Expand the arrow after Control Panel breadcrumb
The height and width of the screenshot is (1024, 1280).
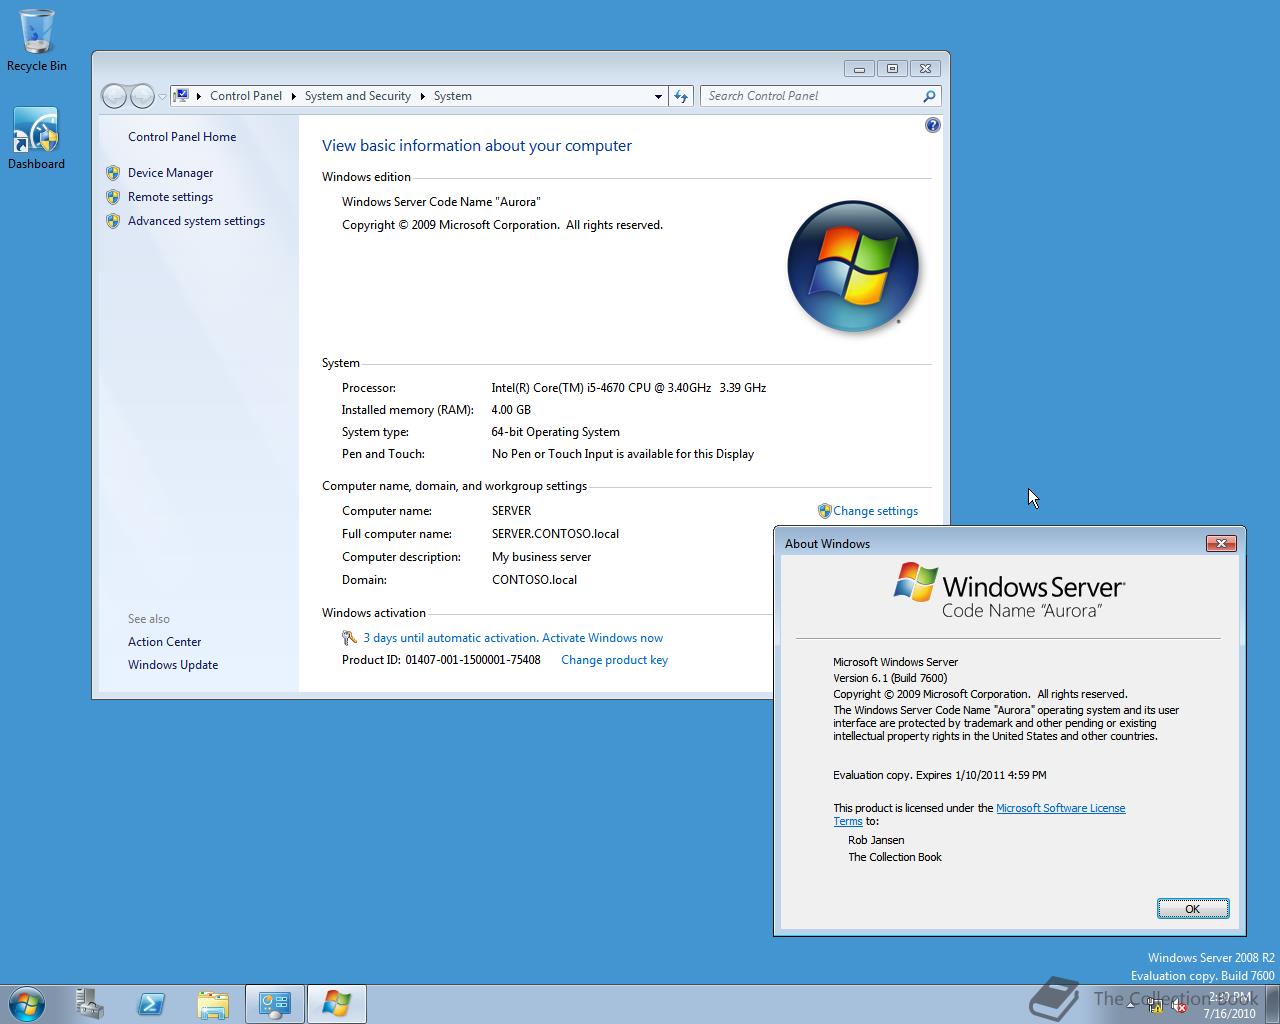[294, 96]
